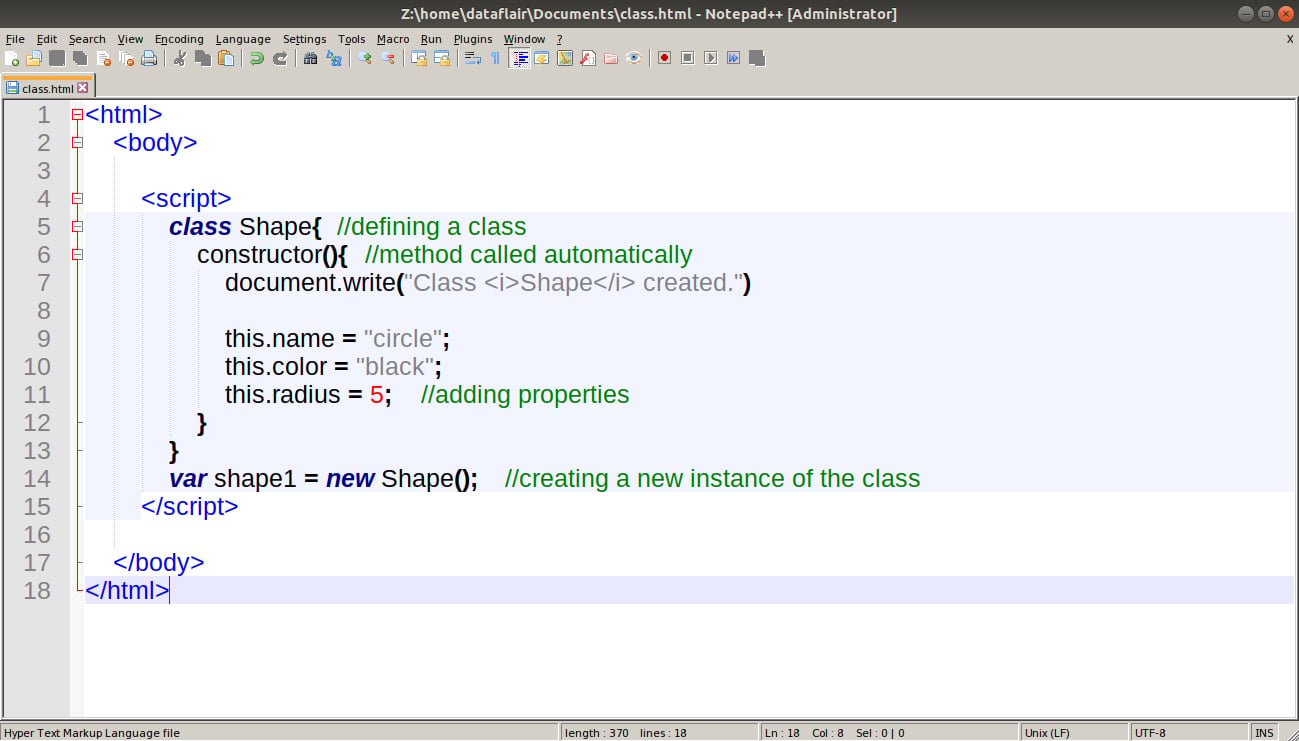This screenshot has height=741, width=1299.
Task: Click the X at menu bar's right end
Action: pyautogui.click(x=1289, y=39)
